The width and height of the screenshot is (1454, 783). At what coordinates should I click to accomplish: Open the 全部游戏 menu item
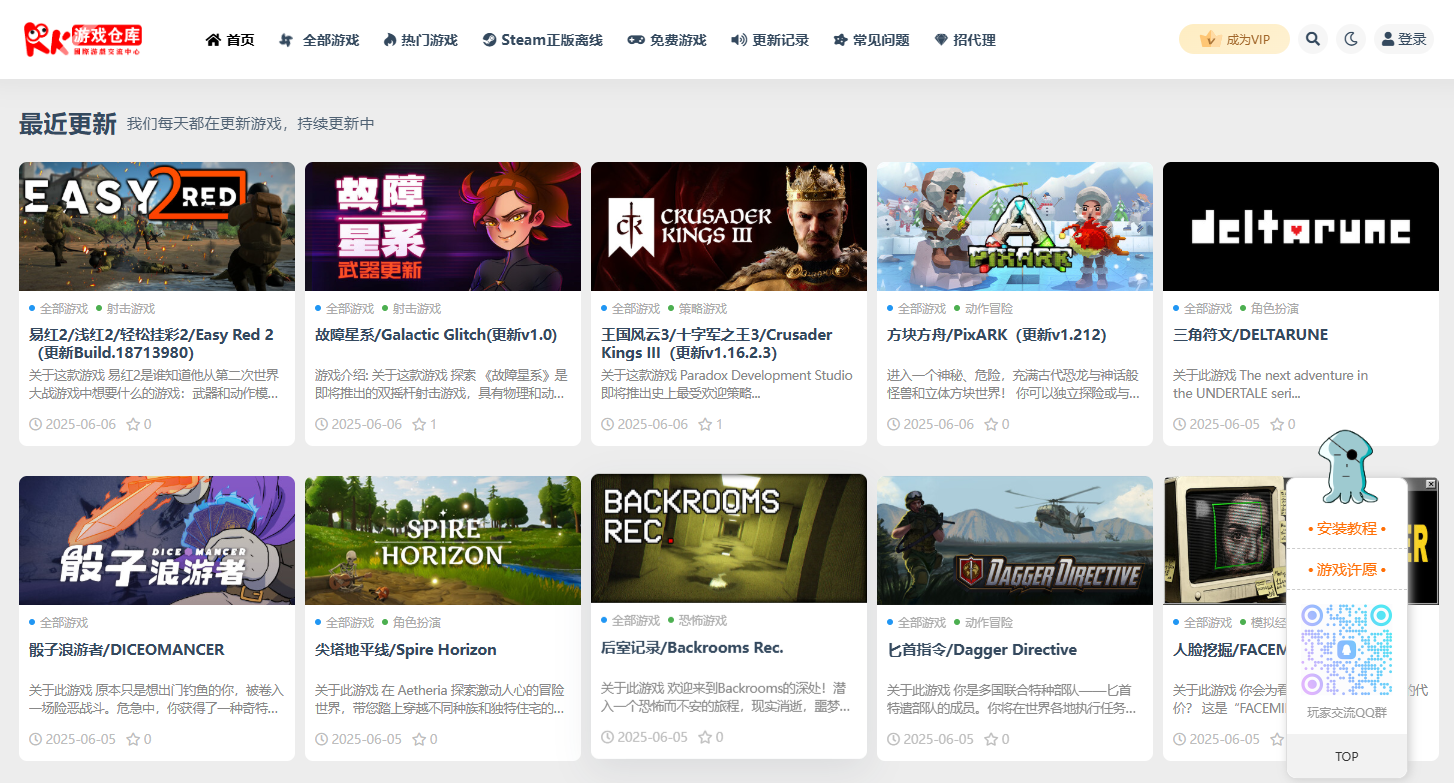pyautogui.click(x=319, y=40)
